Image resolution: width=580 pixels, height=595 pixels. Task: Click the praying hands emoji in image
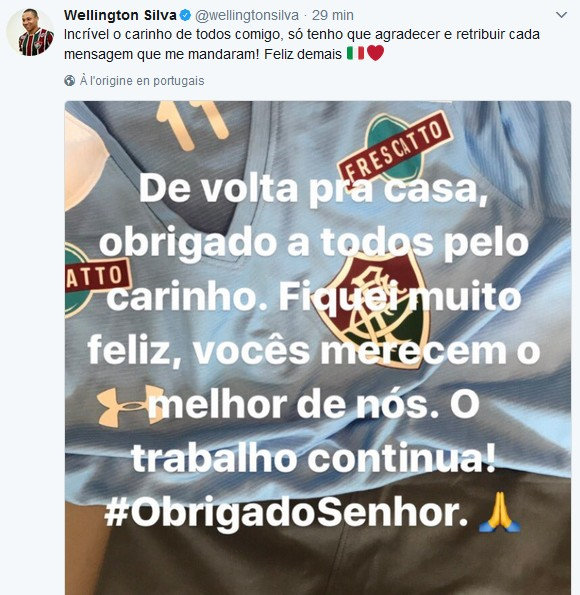(500, 512)
